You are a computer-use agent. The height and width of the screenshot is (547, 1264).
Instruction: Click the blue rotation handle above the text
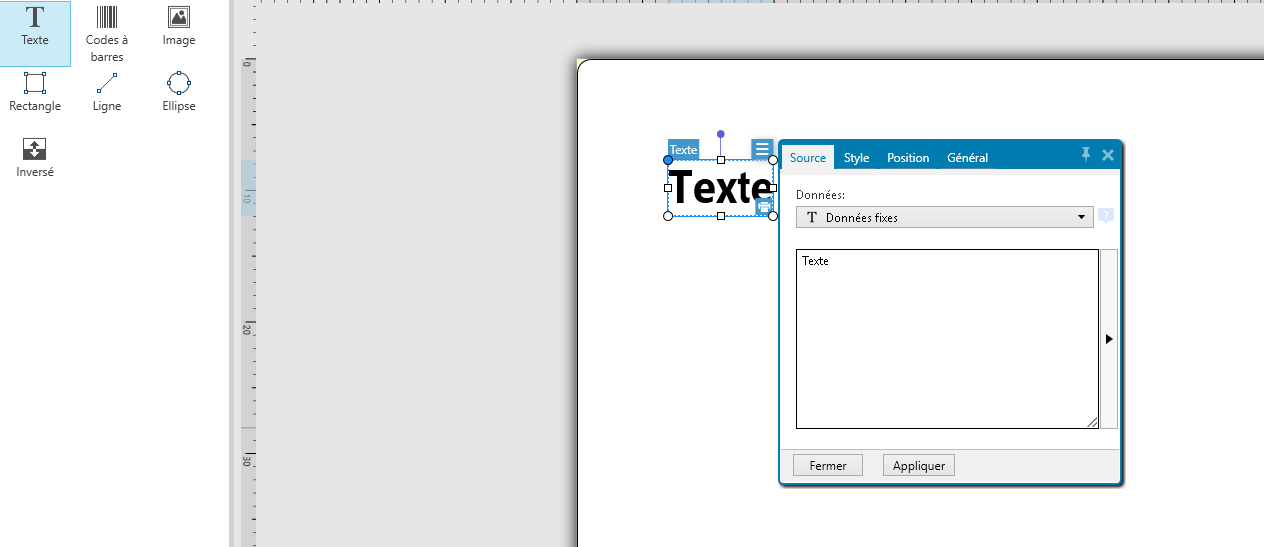(x=720, y=134)
